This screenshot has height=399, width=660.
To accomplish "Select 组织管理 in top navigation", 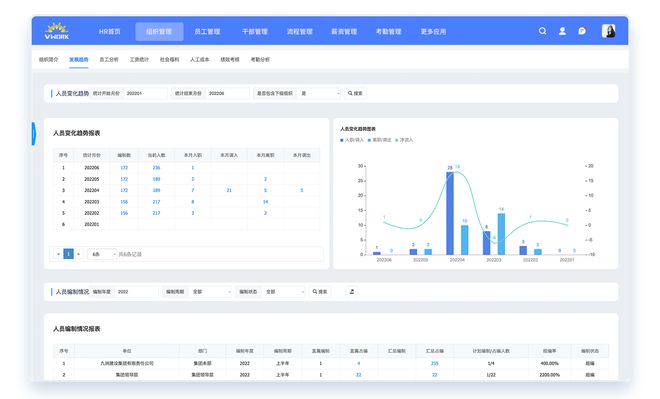I will click(159, 32).
